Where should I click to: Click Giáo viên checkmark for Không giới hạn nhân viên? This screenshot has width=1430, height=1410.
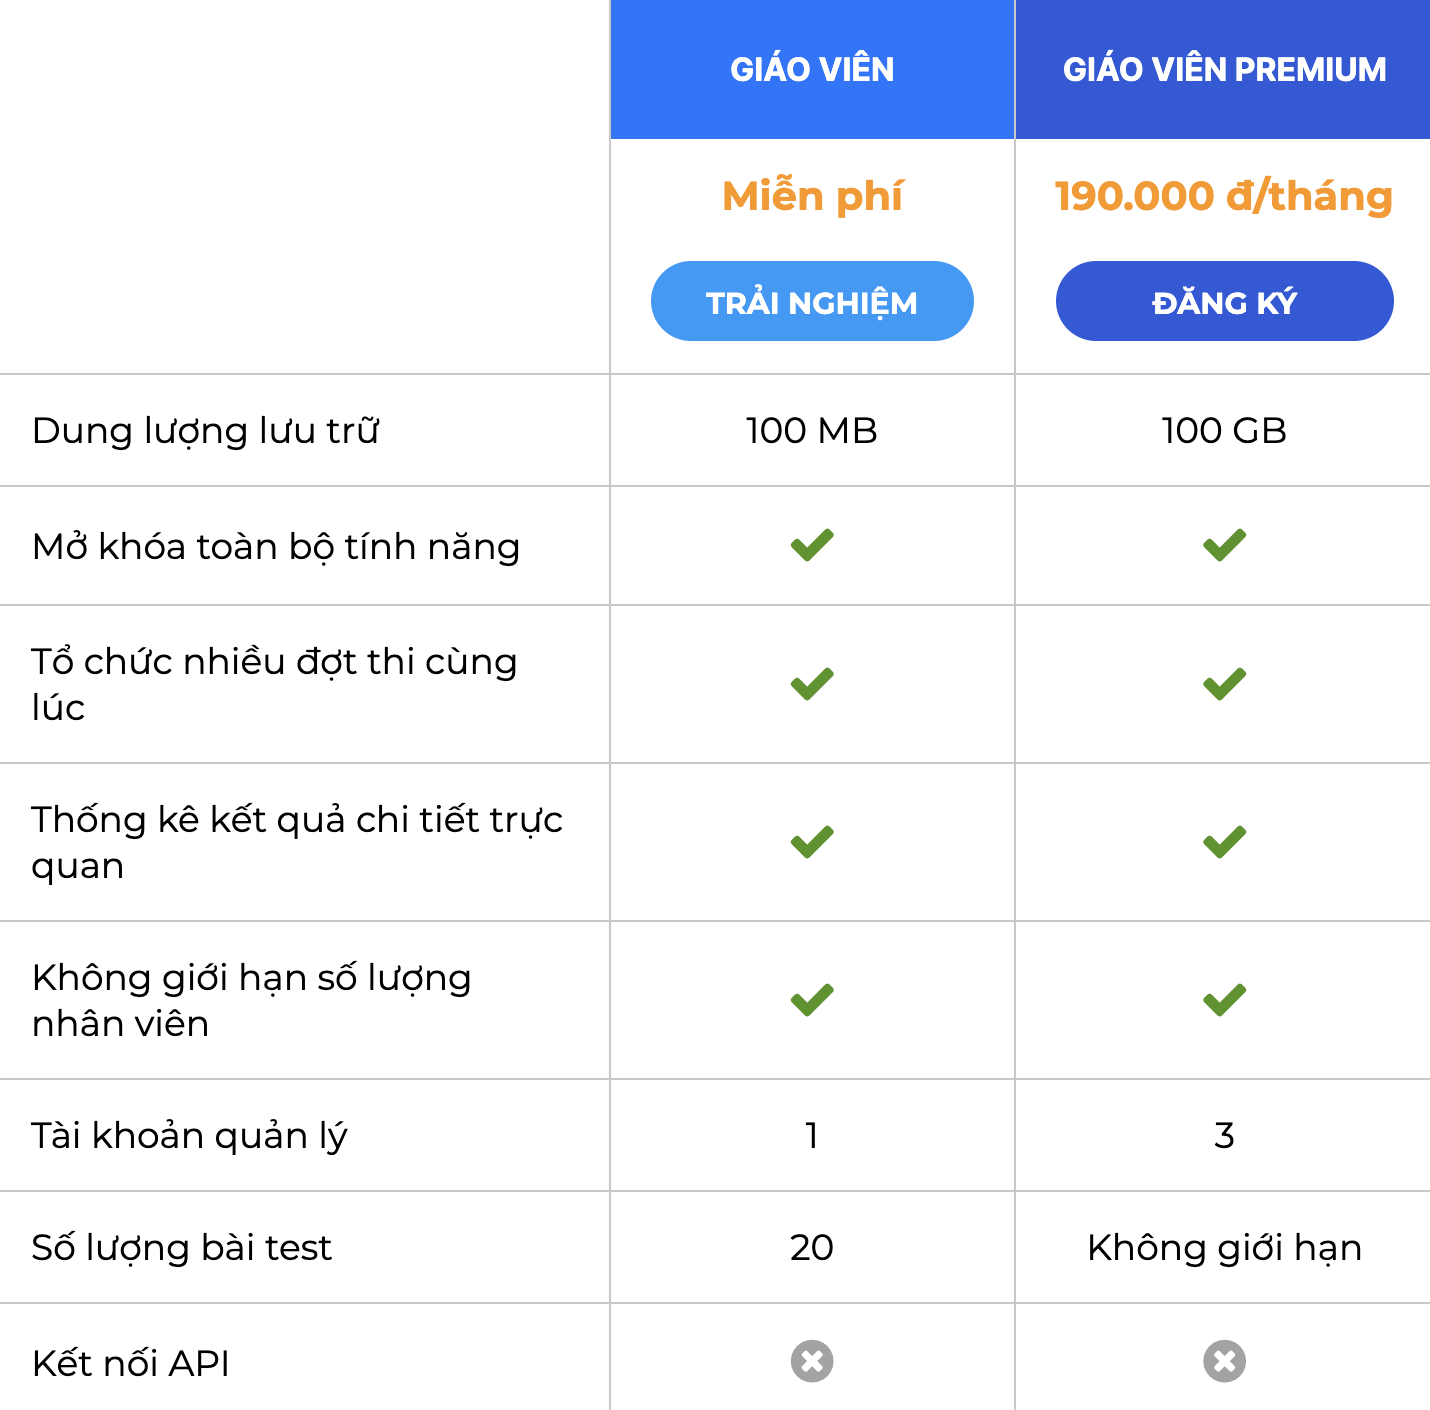point(812,1000)
